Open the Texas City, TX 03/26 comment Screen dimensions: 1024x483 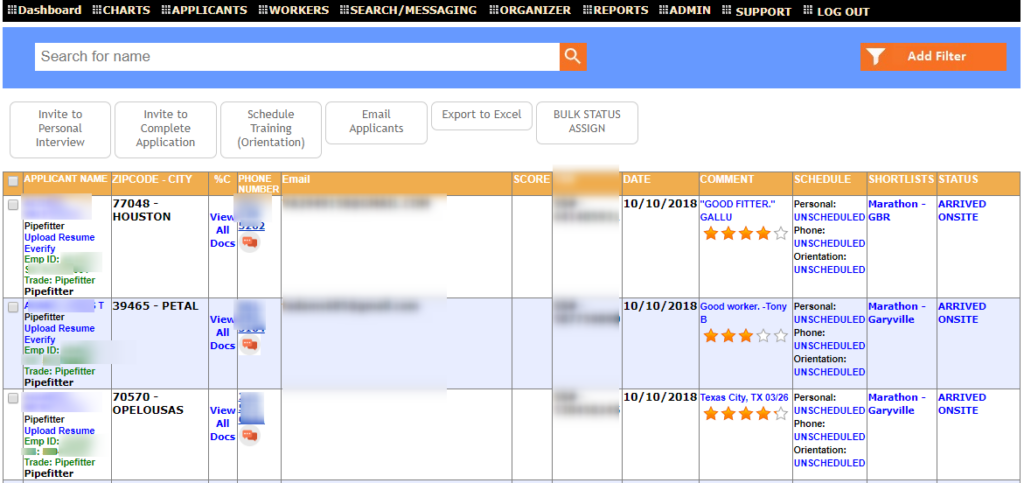(744, 397)
